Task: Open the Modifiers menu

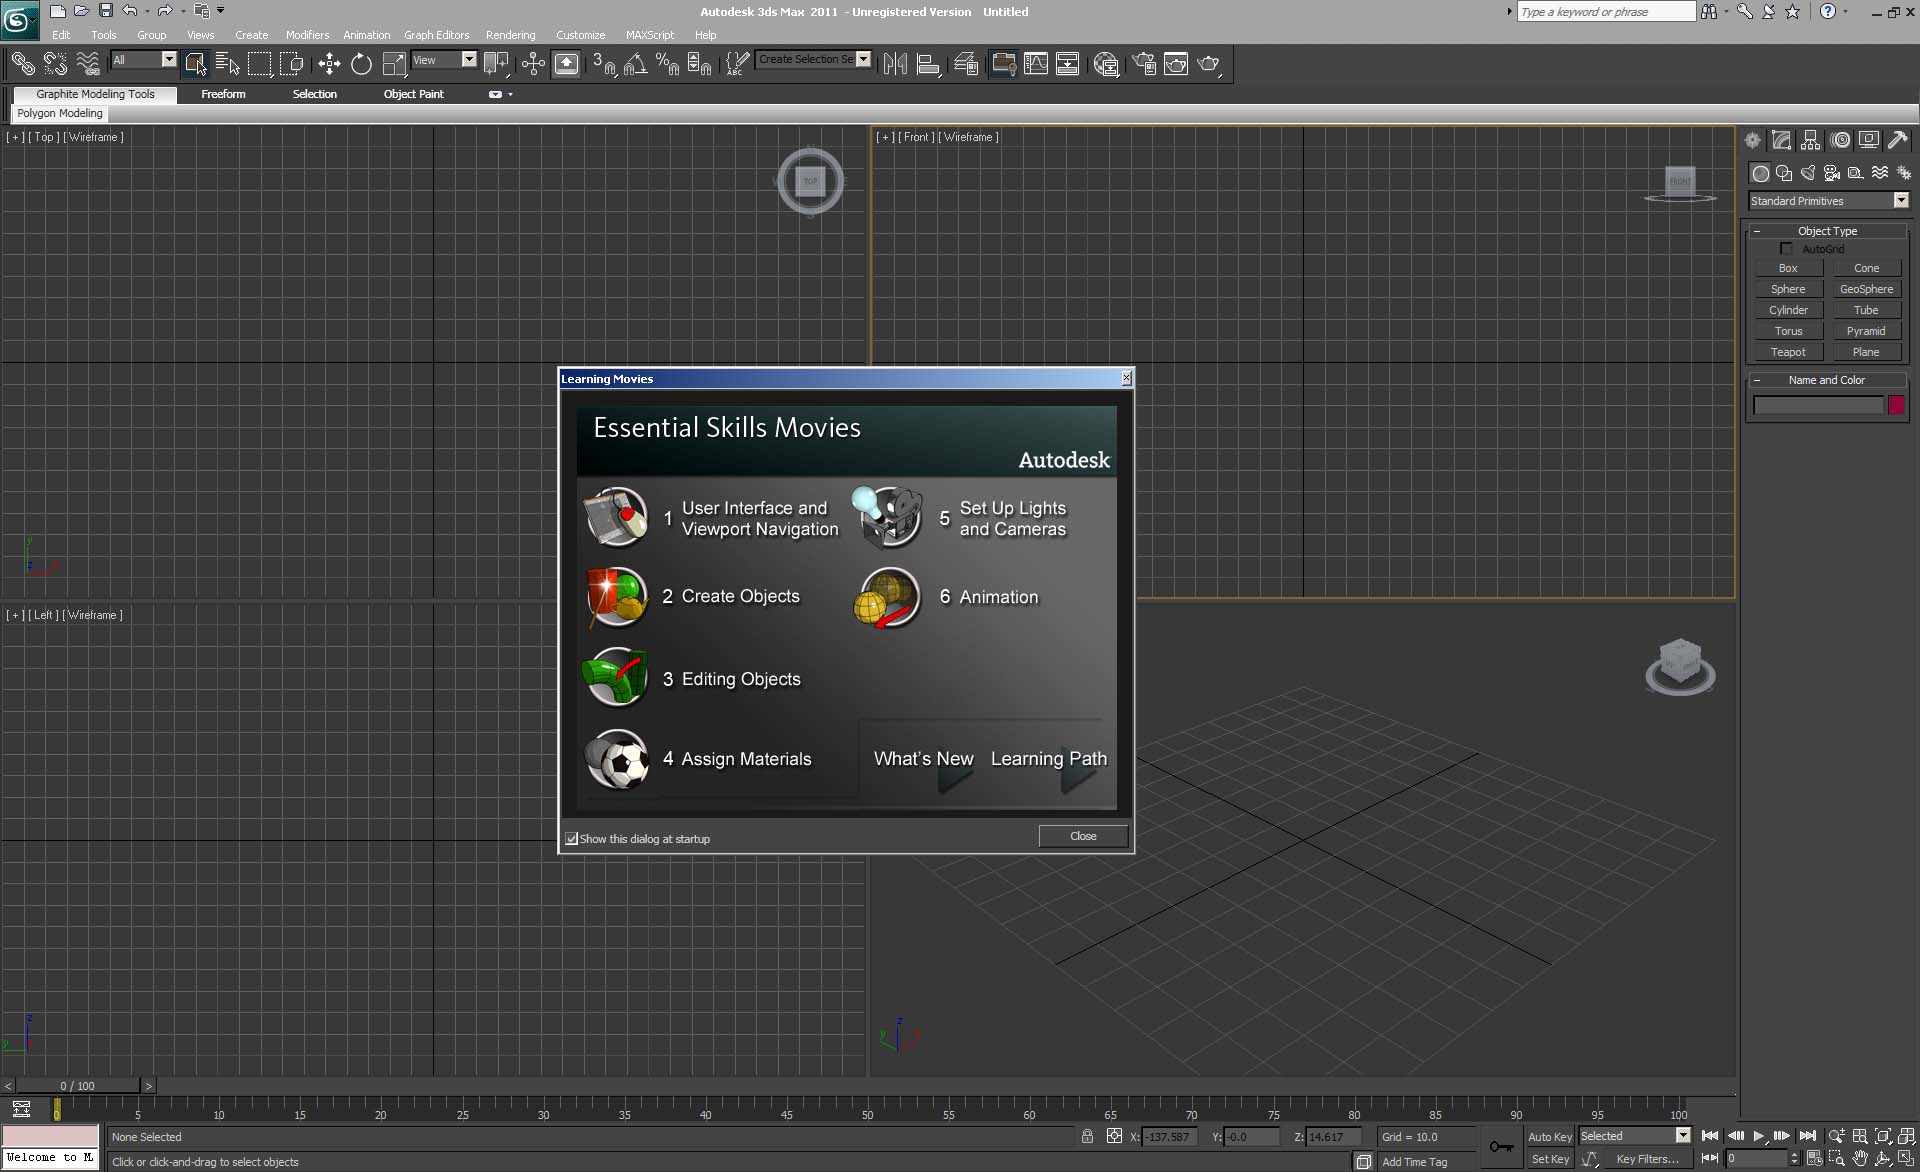Action: click(307, 35)
